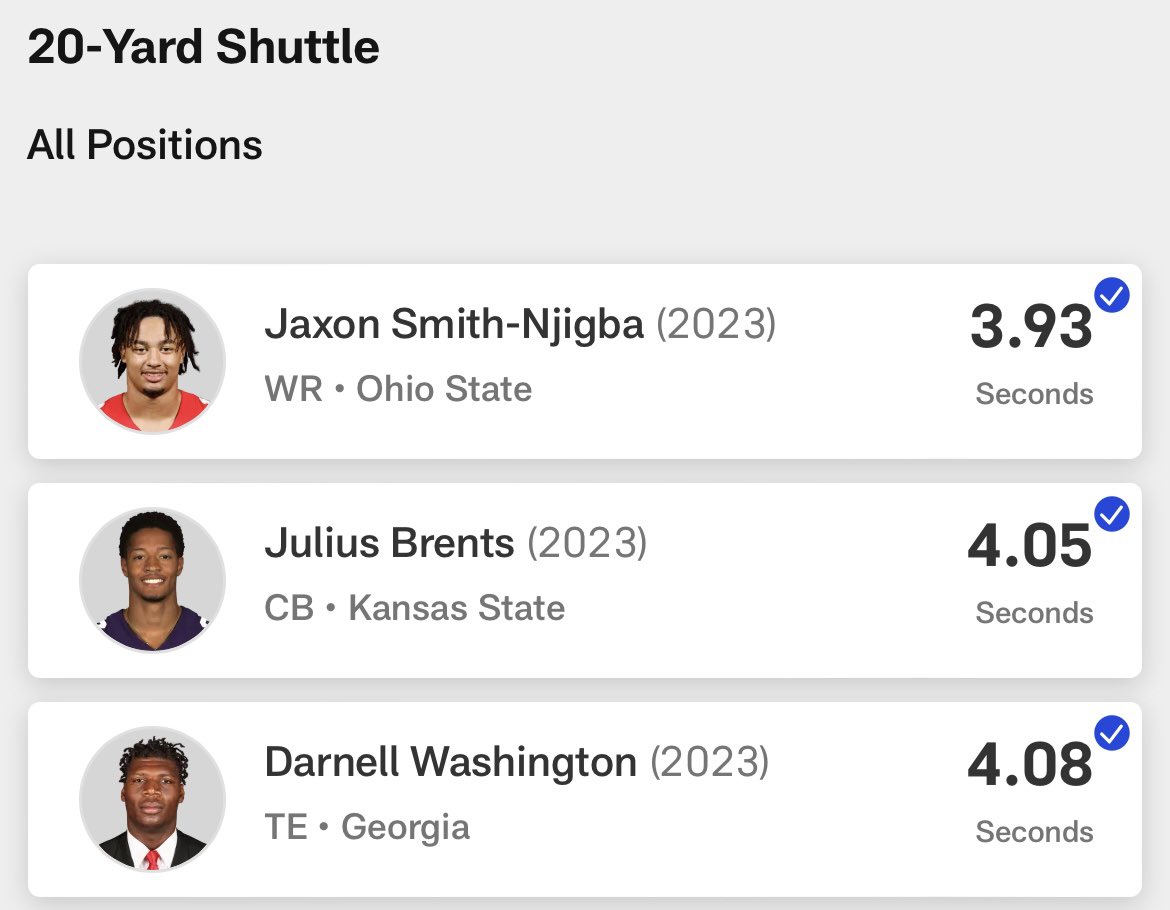Click the blue verified checkmark beside 4.05
This screenshot has width=1170, height=910.
click(1112, 514)
